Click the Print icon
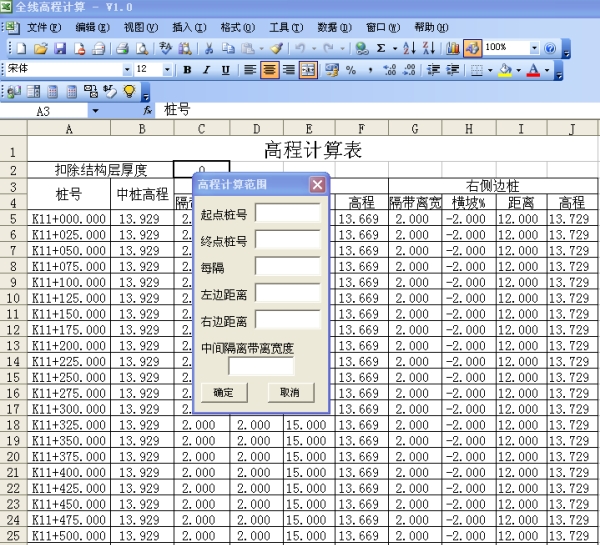 coord(121,48)
